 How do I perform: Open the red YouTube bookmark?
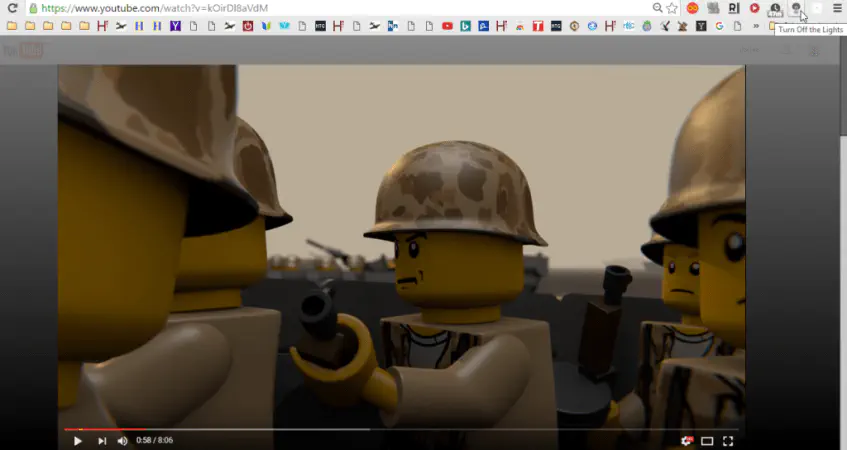pos(447,26)
